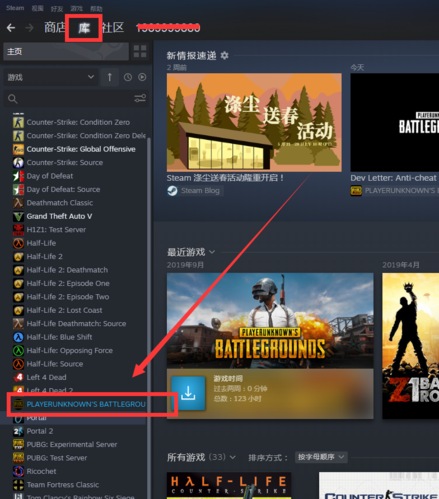Go back with the left arrow
This screenshot has height=499, width=439.
pos(11,28)
